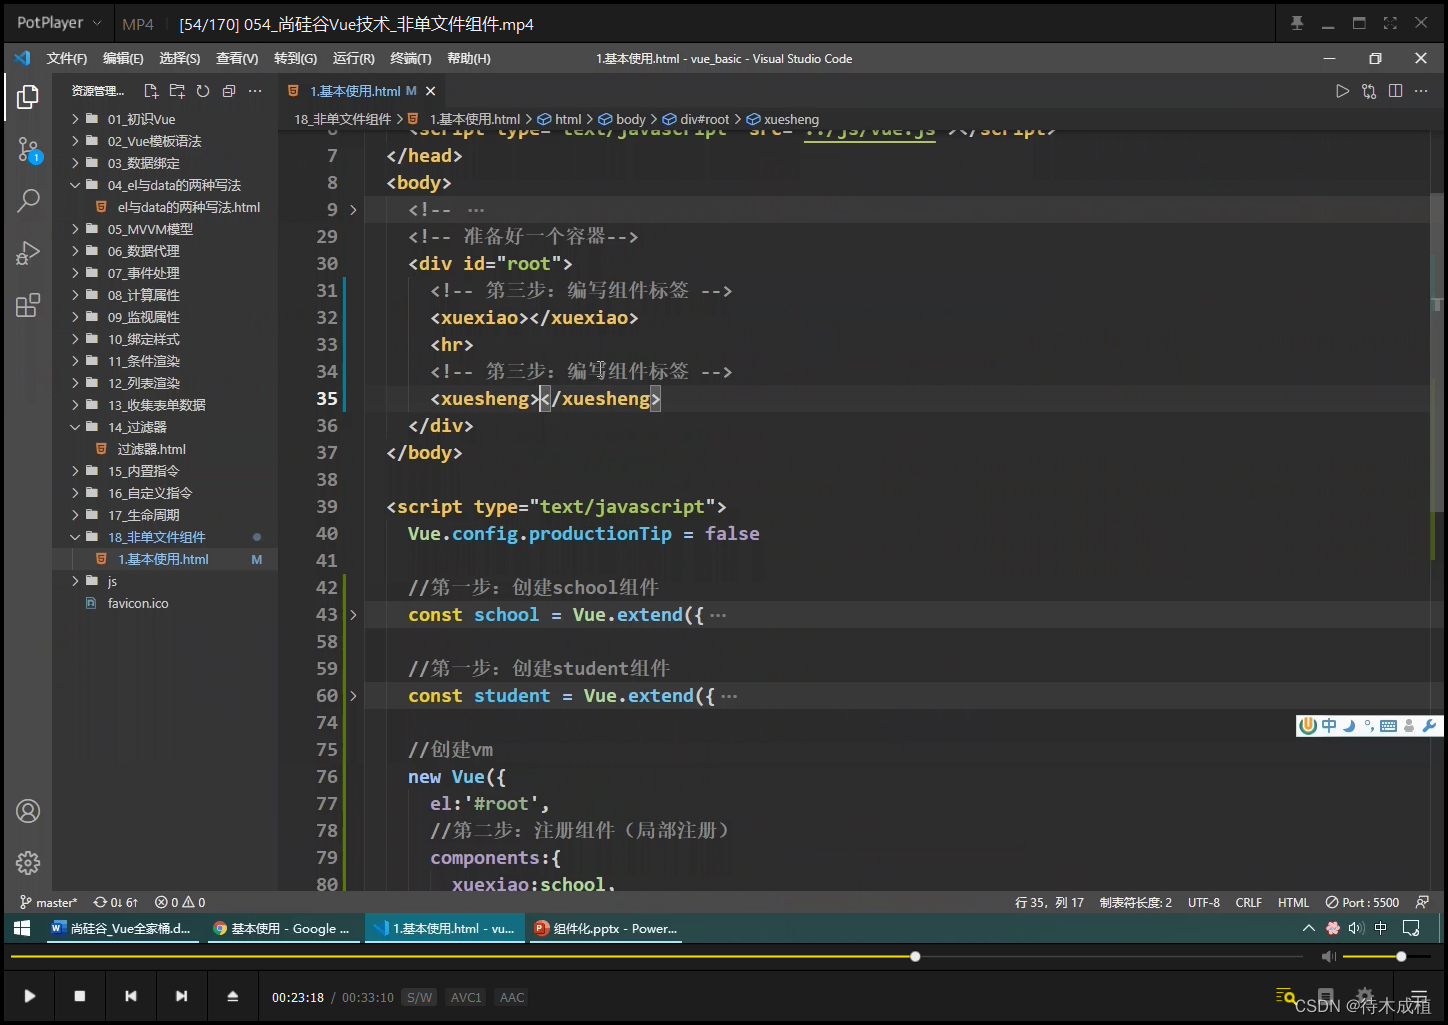Click the xuesheng breadcrumb item

783,119
